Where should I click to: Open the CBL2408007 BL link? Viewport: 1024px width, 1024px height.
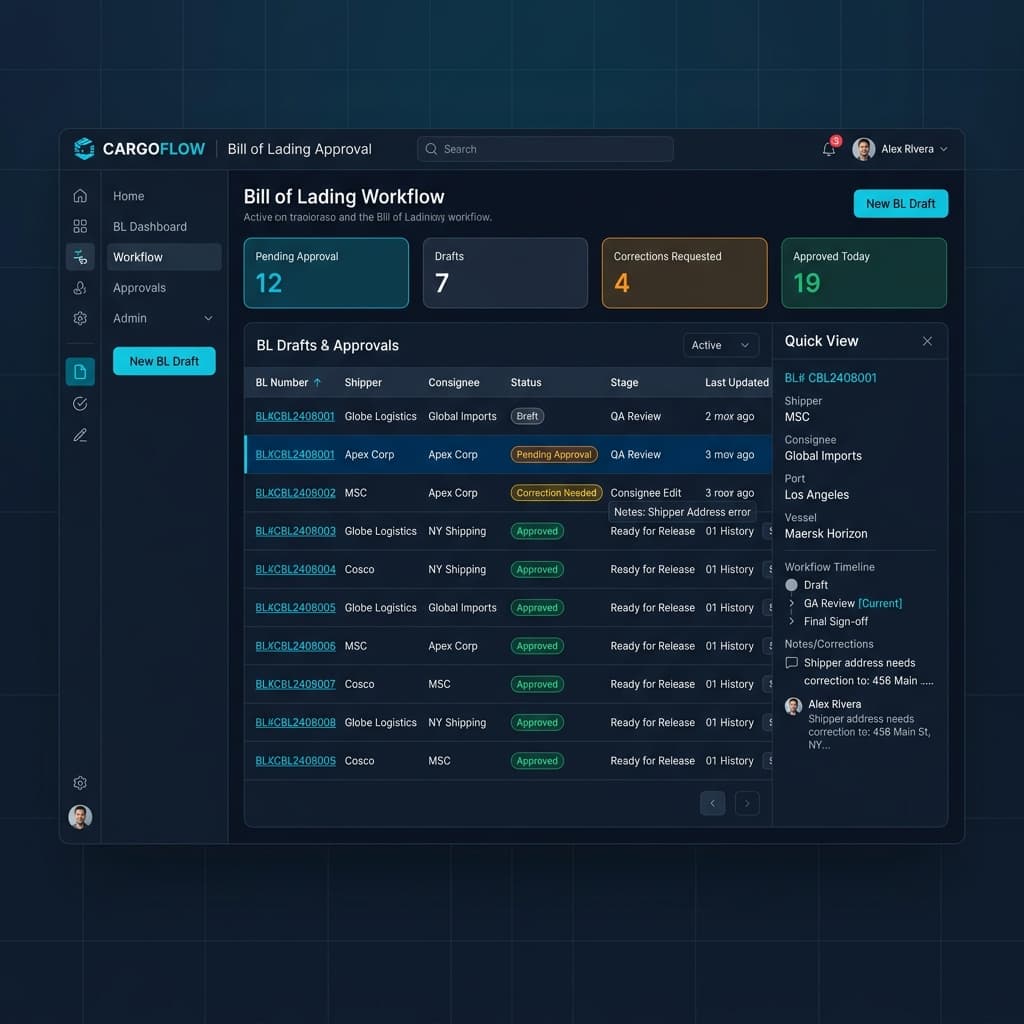click(x=295, y=684)
